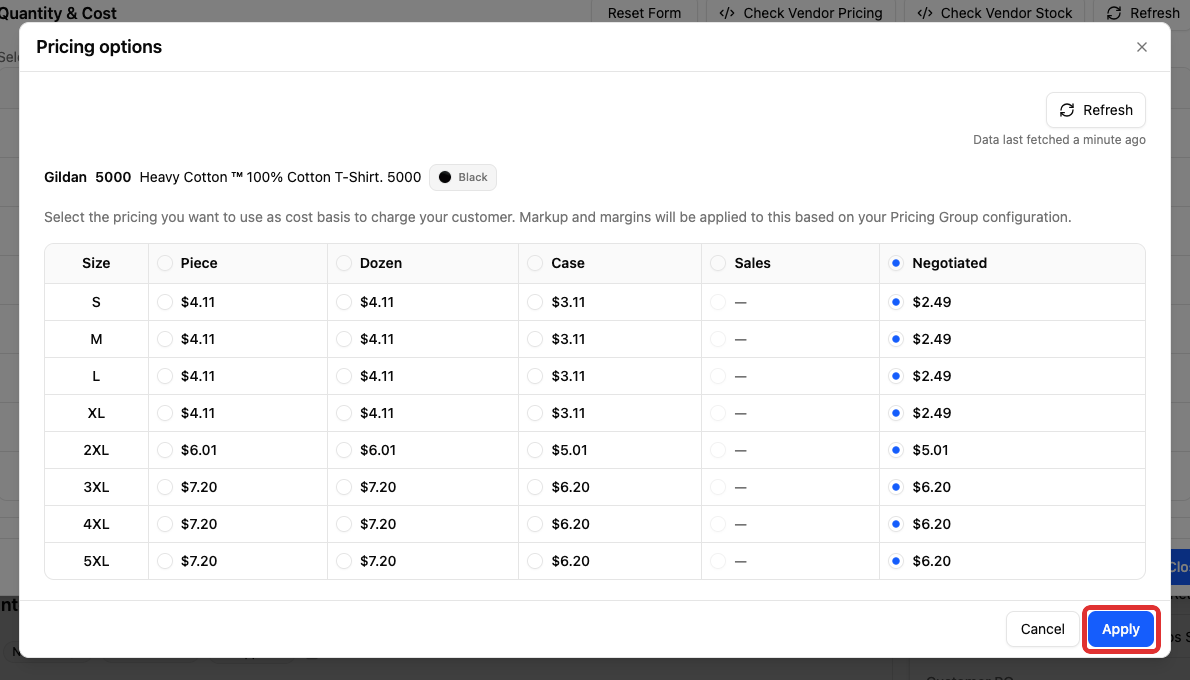Choose Case price $3.11 for size XL
The height and width of the screenshot is (680, 1190).
535,414
